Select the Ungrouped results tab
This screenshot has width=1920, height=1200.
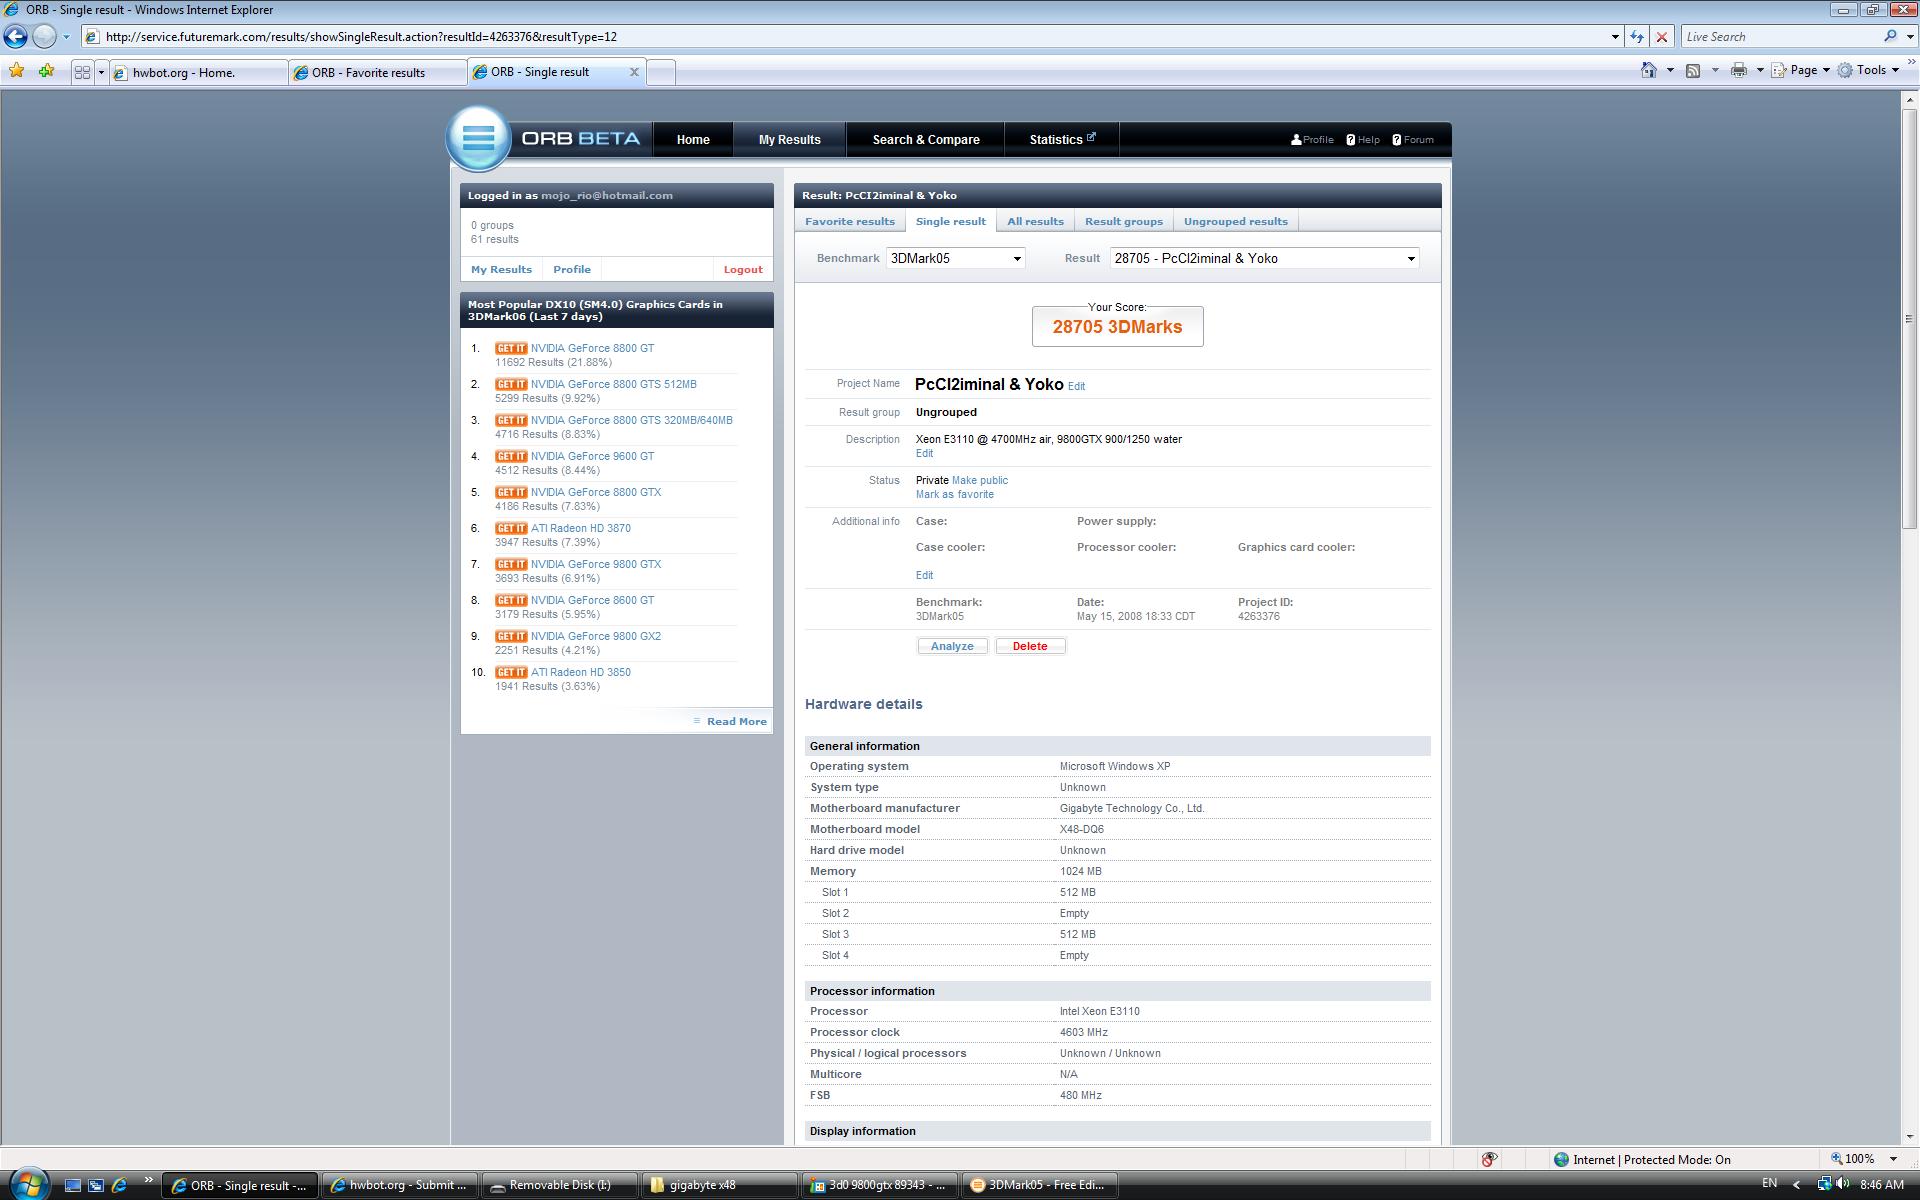(1236, 221)
